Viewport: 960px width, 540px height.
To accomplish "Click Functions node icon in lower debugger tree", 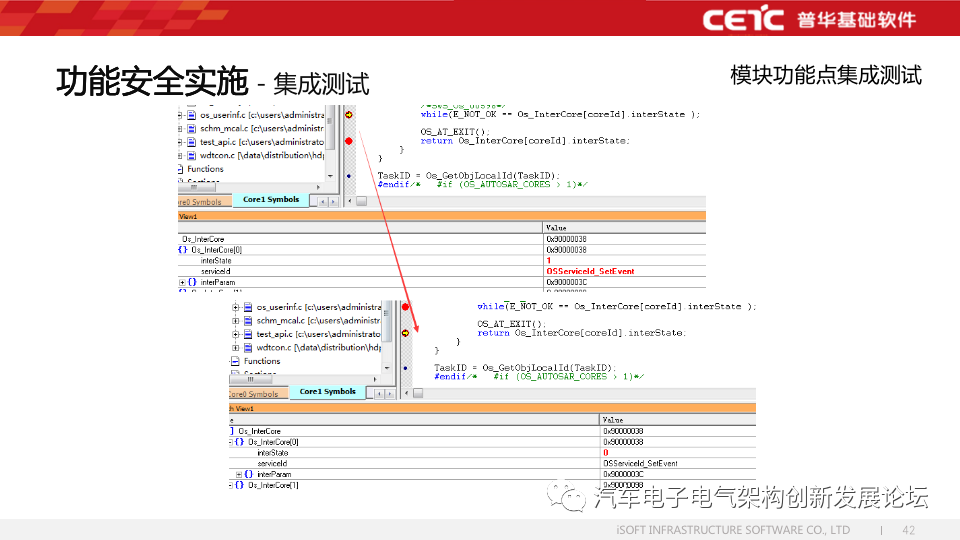I will tap(235, 361).
